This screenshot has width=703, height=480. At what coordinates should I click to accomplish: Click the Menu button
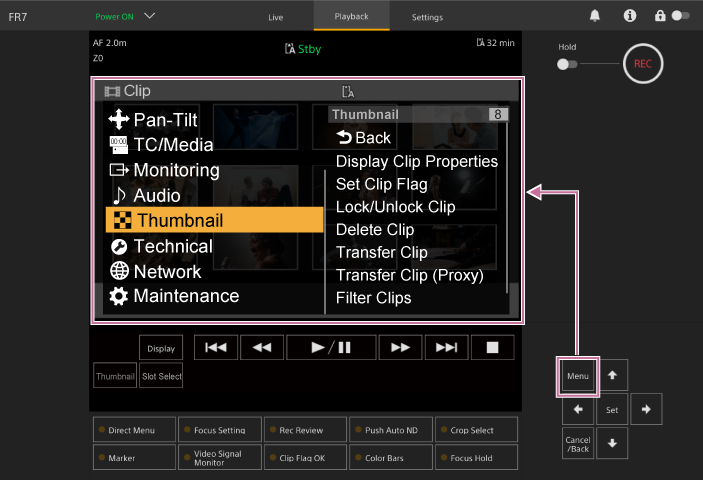point(577,377)
